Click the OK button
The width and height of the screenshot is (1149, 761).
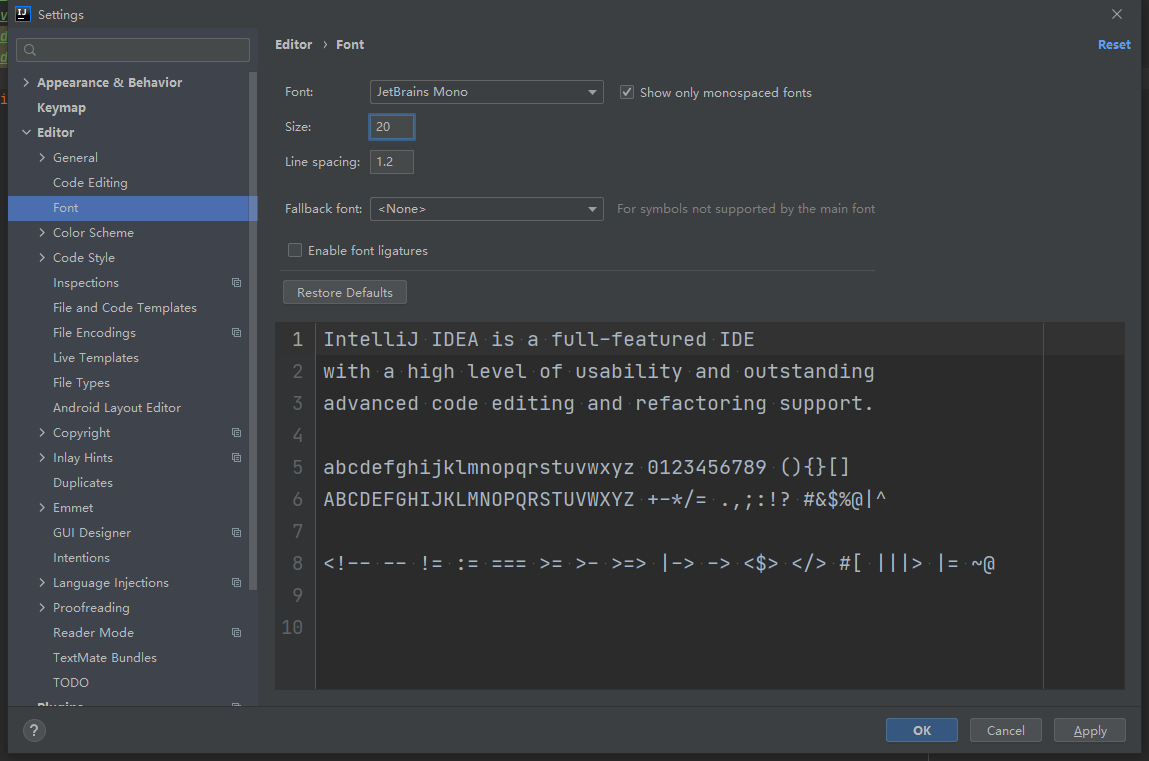[922, 730]
